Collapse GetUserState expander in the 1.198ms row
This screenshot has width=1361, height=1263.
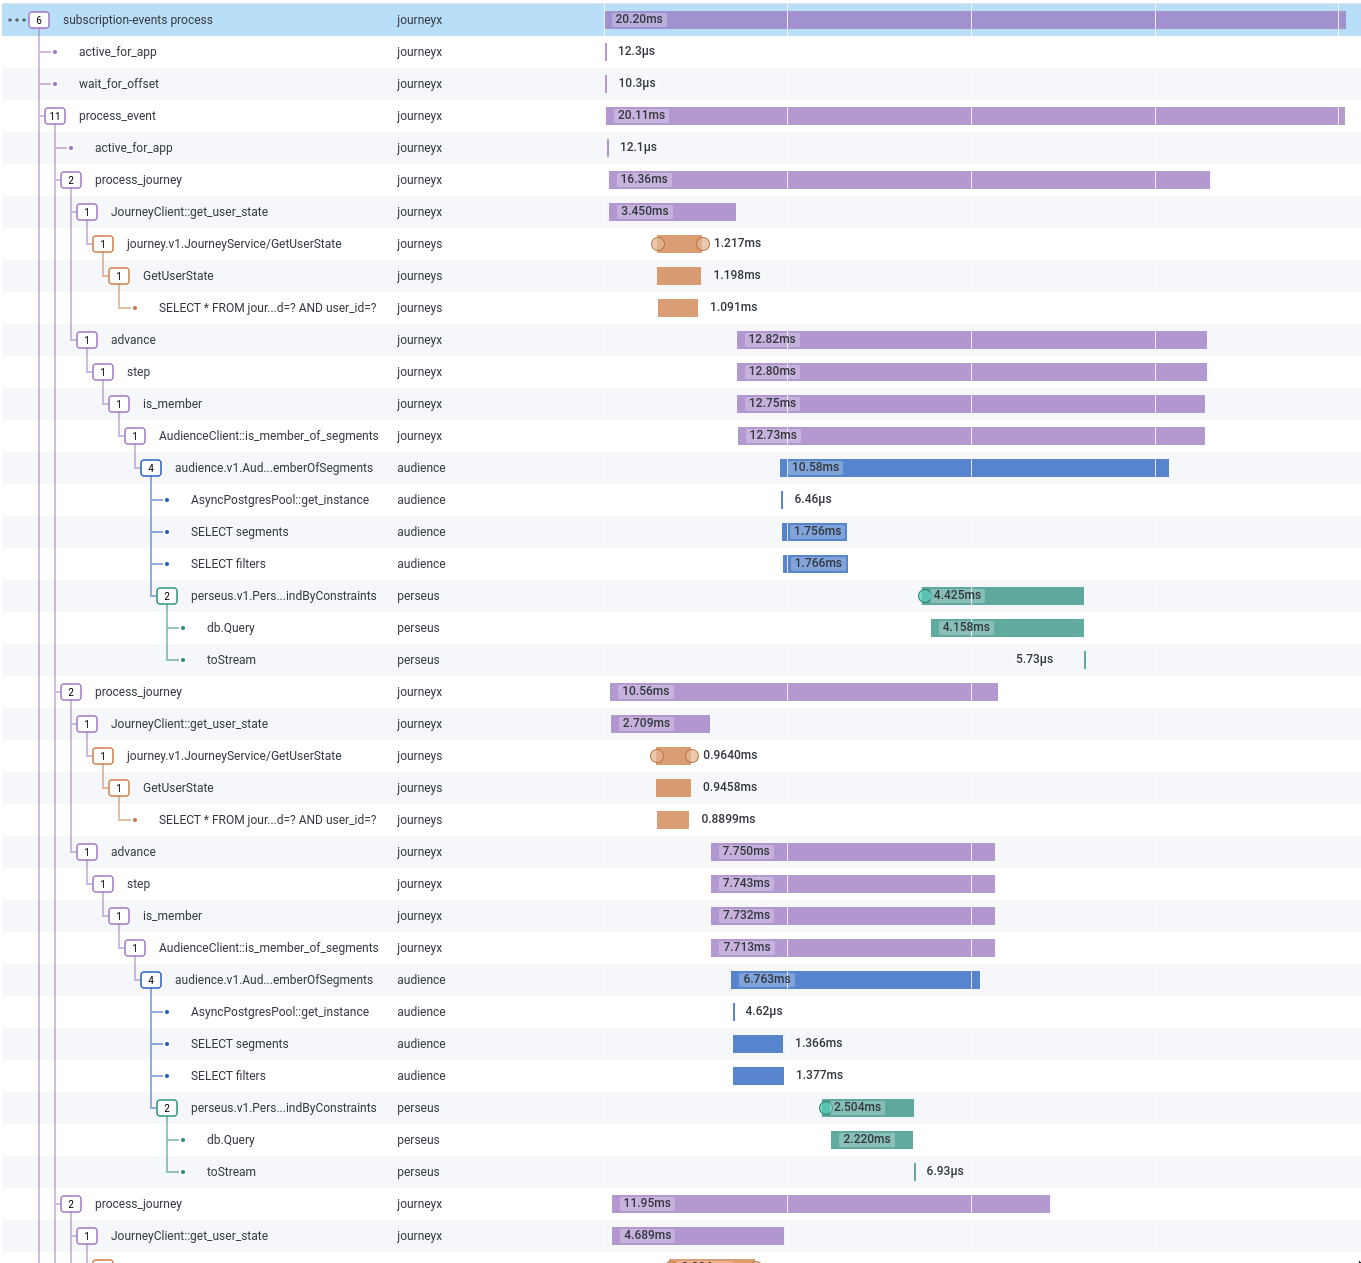point(119,276)
